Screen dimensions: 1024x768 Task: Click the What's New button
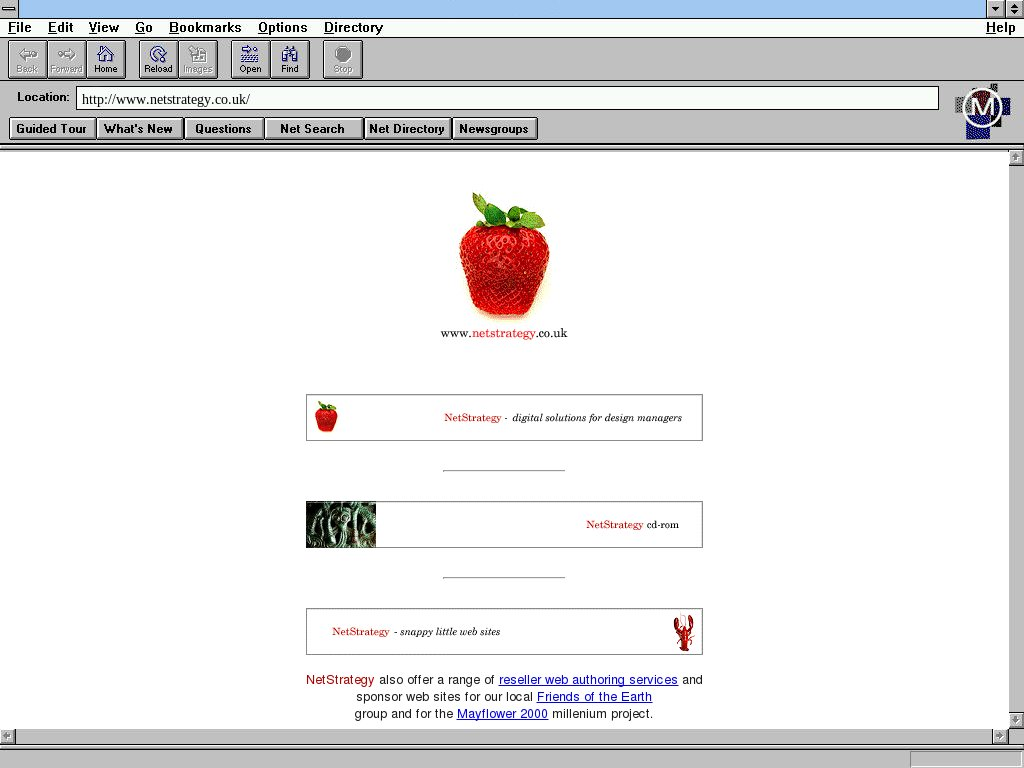[138, 129]
